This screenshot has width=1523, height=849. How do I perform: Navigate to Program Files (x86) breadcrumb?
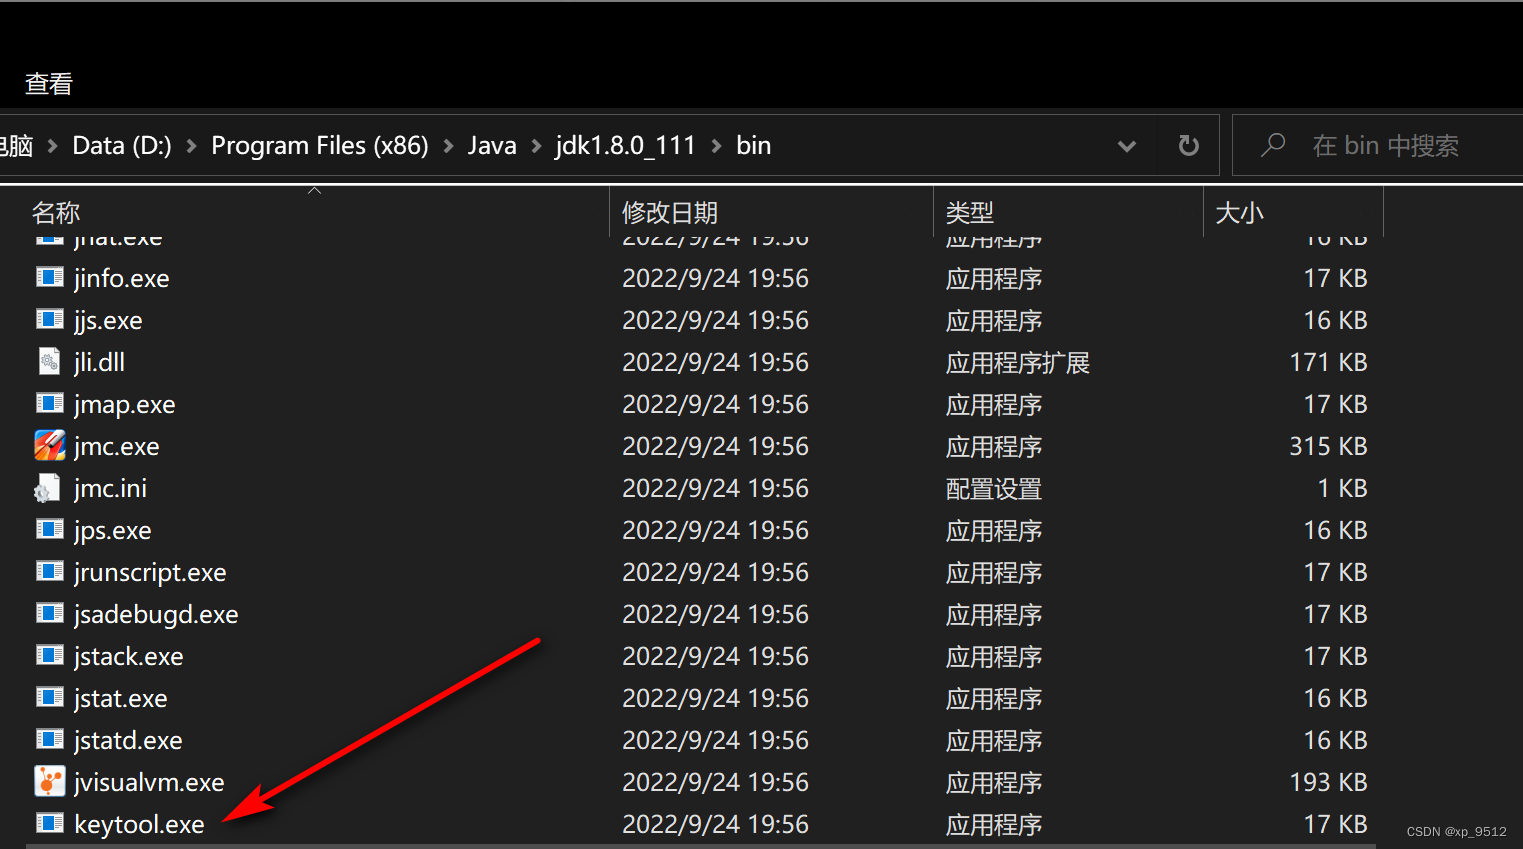click(320, 146)
